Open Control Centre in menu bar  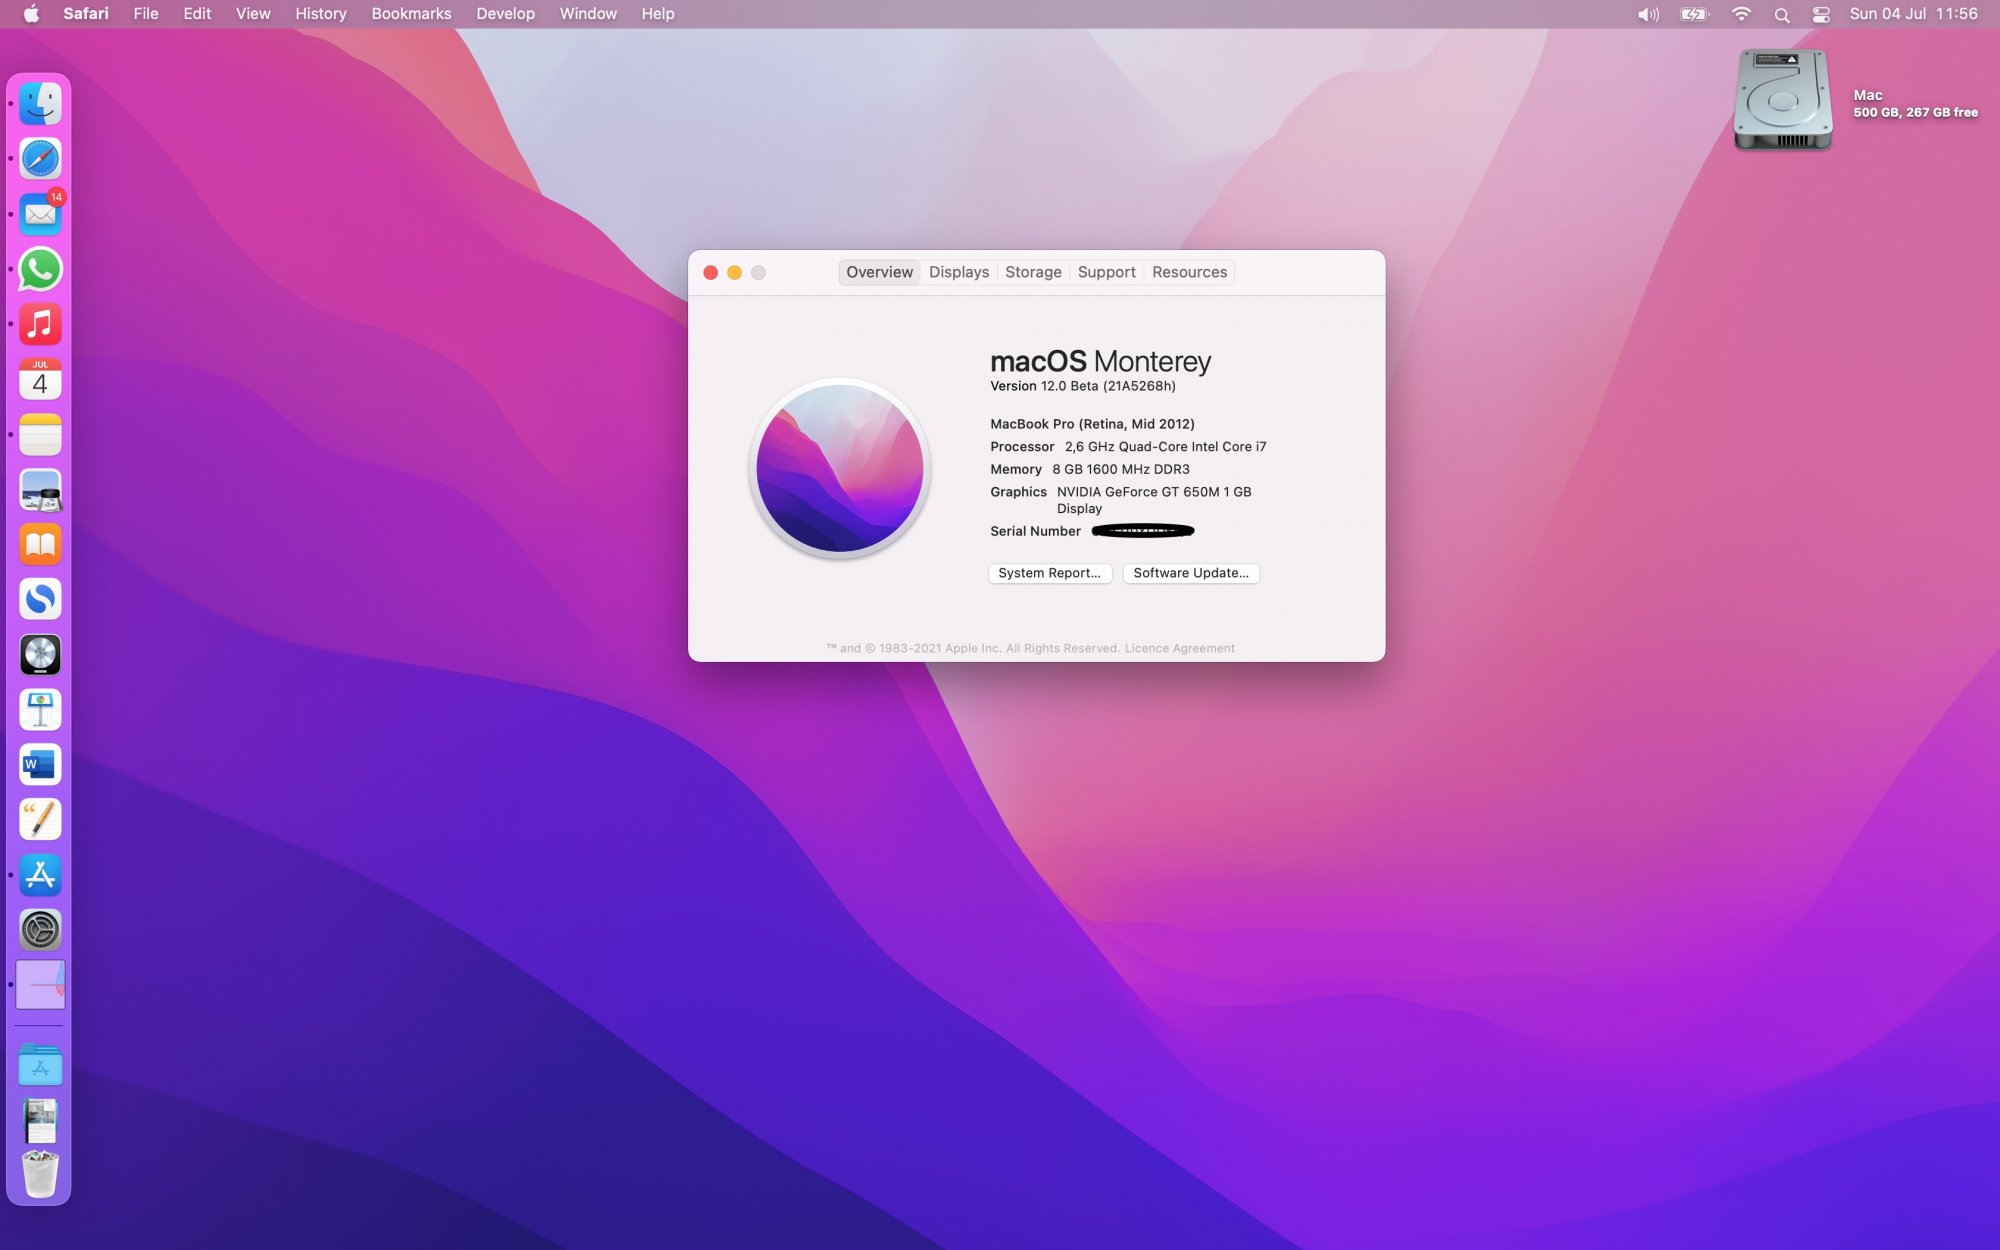pyautogui.click(x=1821, y=14)
